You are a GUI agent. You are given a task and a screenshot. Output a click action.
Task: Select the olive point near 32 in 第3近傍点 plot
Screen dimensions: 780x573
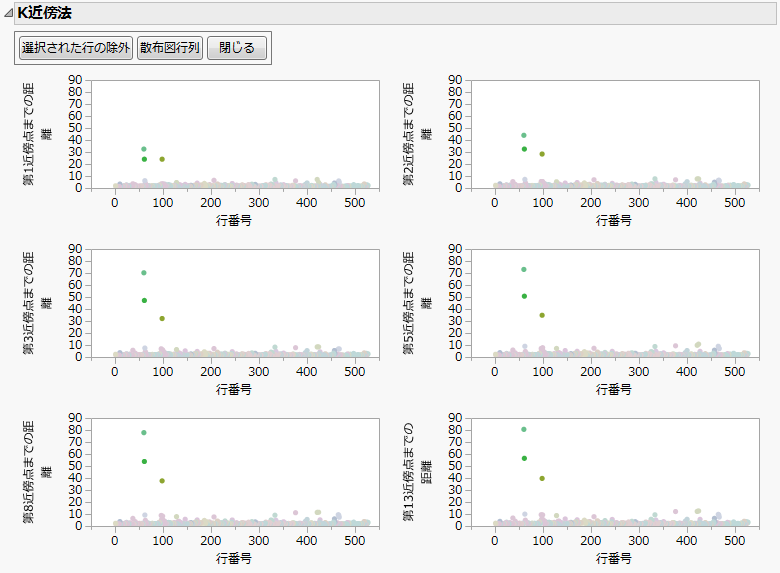point(162,318)
